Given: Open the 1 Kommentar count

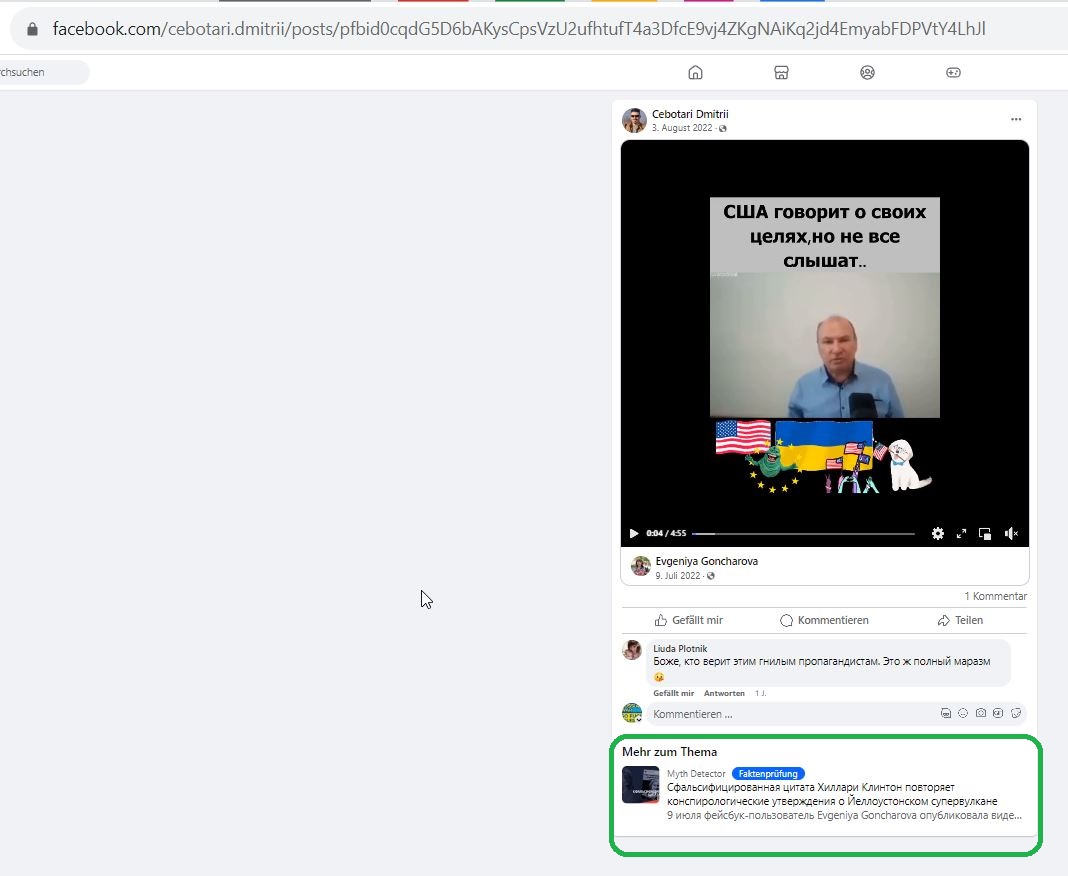Looking at the screenshot, I should coord(995,596).
